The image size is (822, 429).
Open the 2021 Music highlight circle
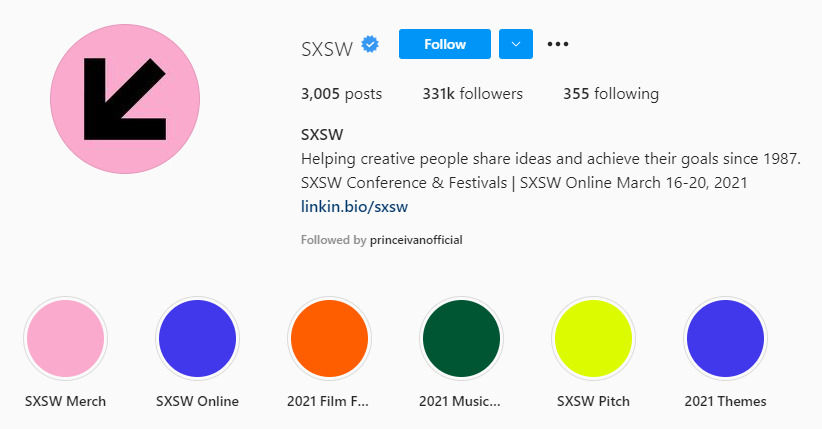point(461,338)
